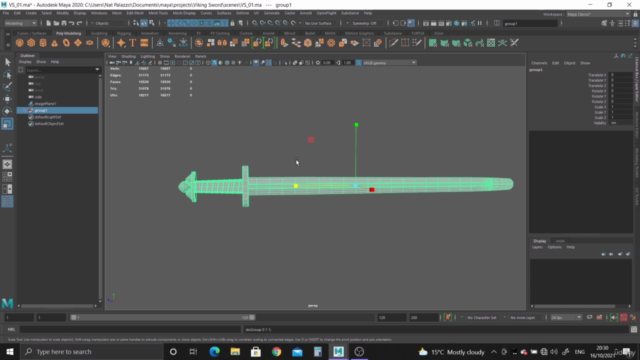The height and width of the screenshot is (360, 640).
Task: Open Google Chrome from the taskbar
Action: point(276,351)
